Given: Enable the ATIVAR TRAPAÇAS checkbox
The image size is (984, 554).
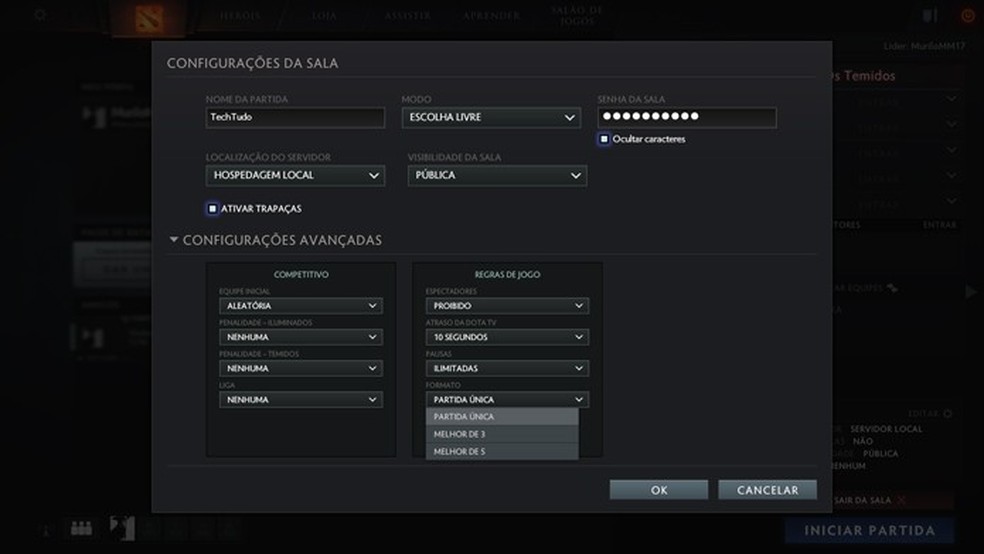Looking at the screenshot, I should (x=212, y=208).
